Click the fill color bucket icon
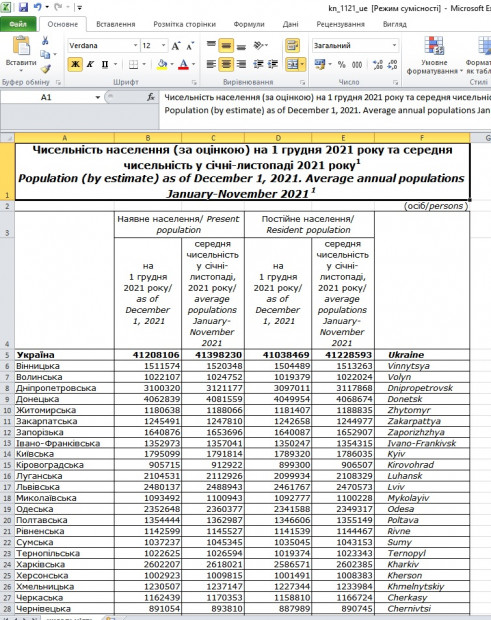Viewport: 491px width, 620px height. click(x=162, y=64)
